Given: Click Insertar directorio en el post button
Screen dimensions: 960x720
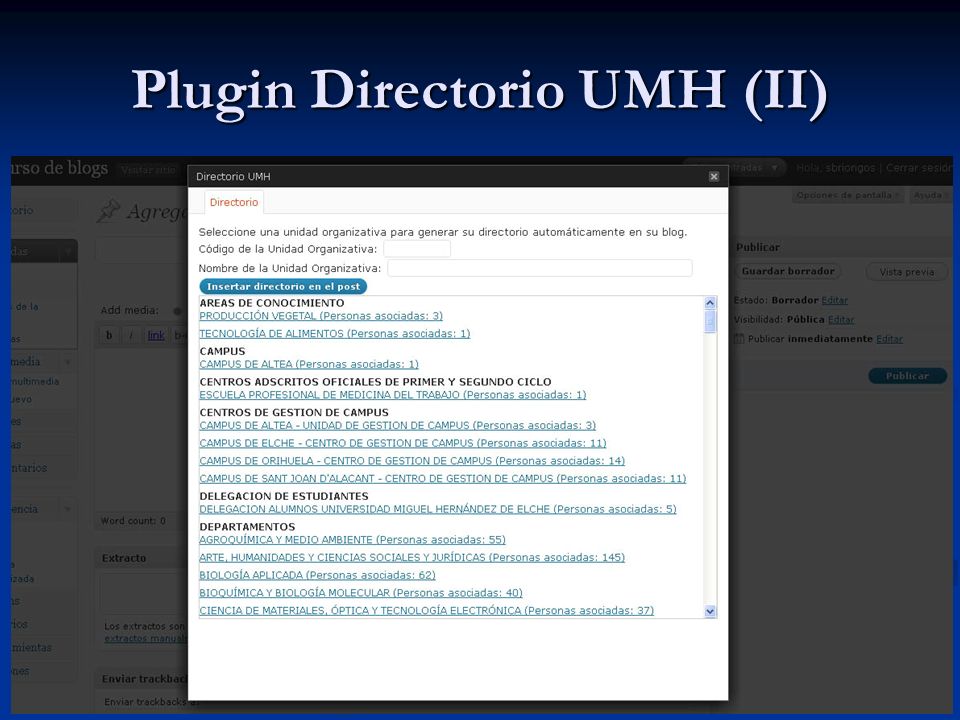Looking at the screenshot, I should (x=283, y=287).
